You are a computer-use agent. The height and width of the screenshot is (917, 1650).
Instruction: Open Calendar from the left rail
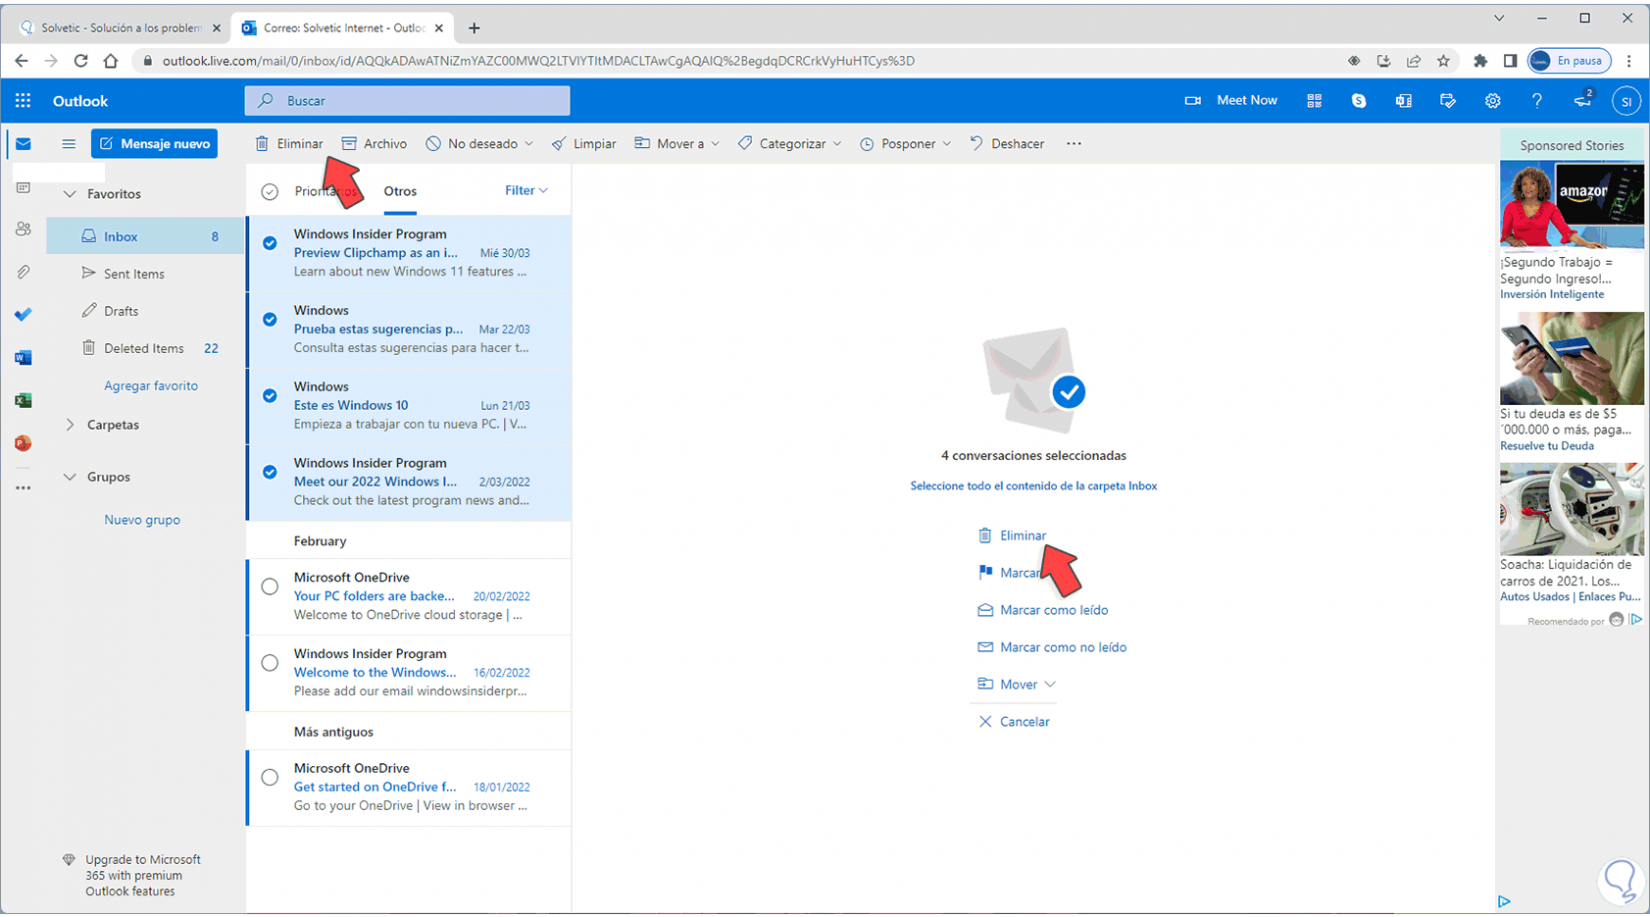23,187
